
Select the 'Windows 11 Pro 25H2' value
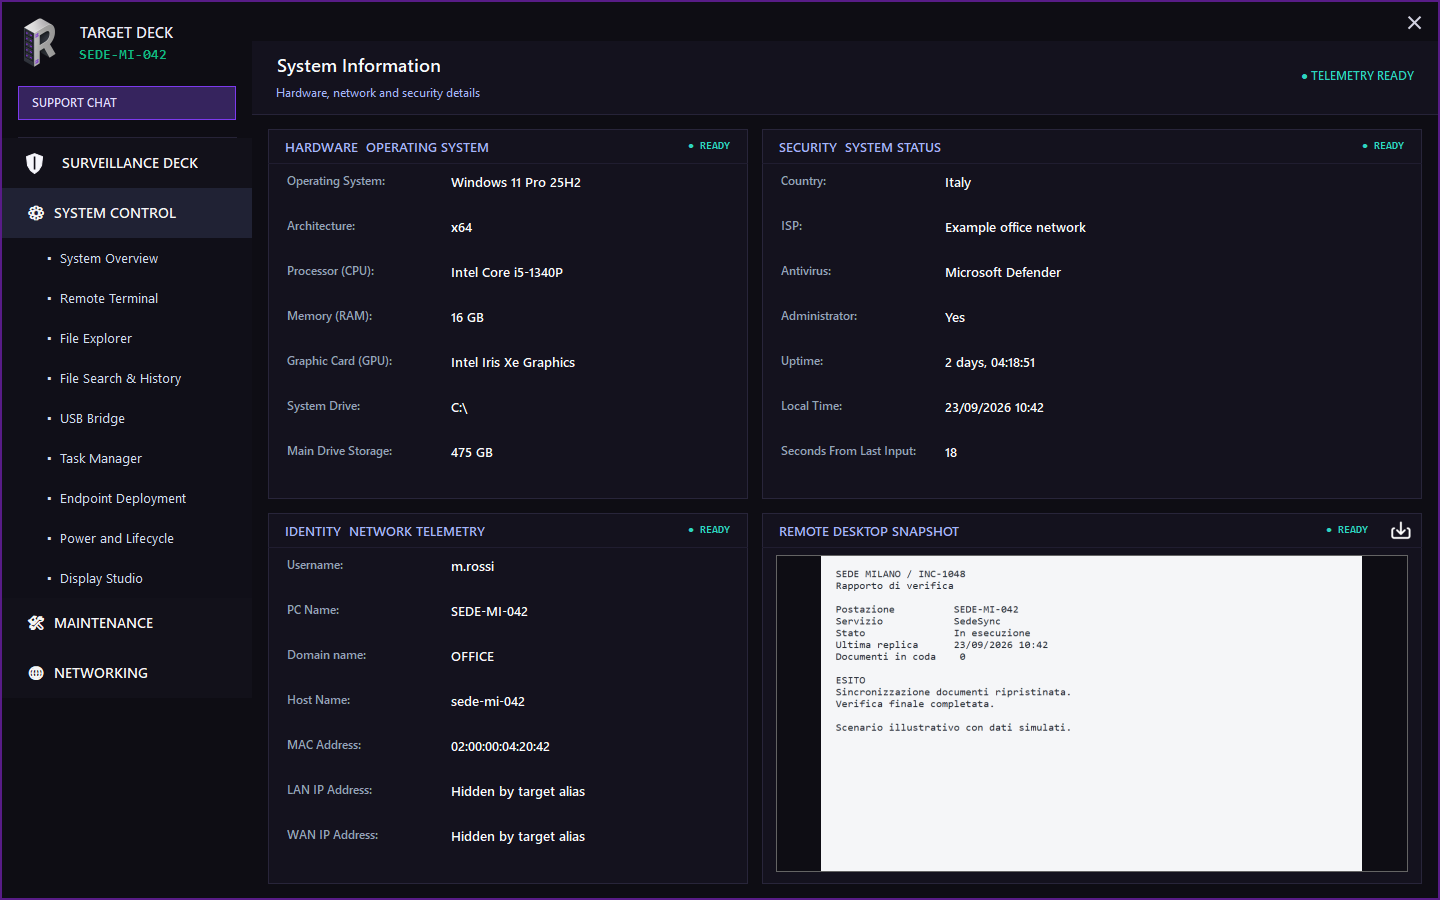[x=516, y=182]
